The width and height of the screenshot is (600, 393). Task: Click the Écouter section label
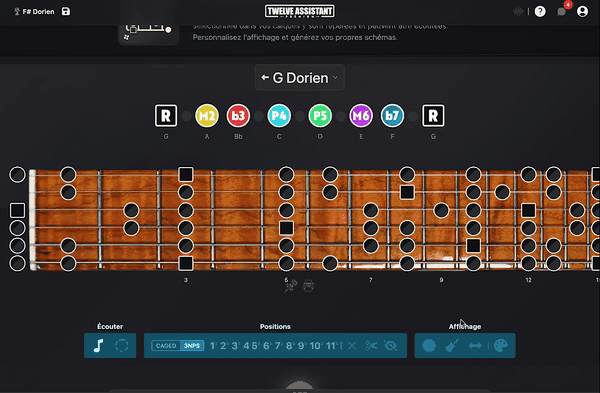pos(110,326)
